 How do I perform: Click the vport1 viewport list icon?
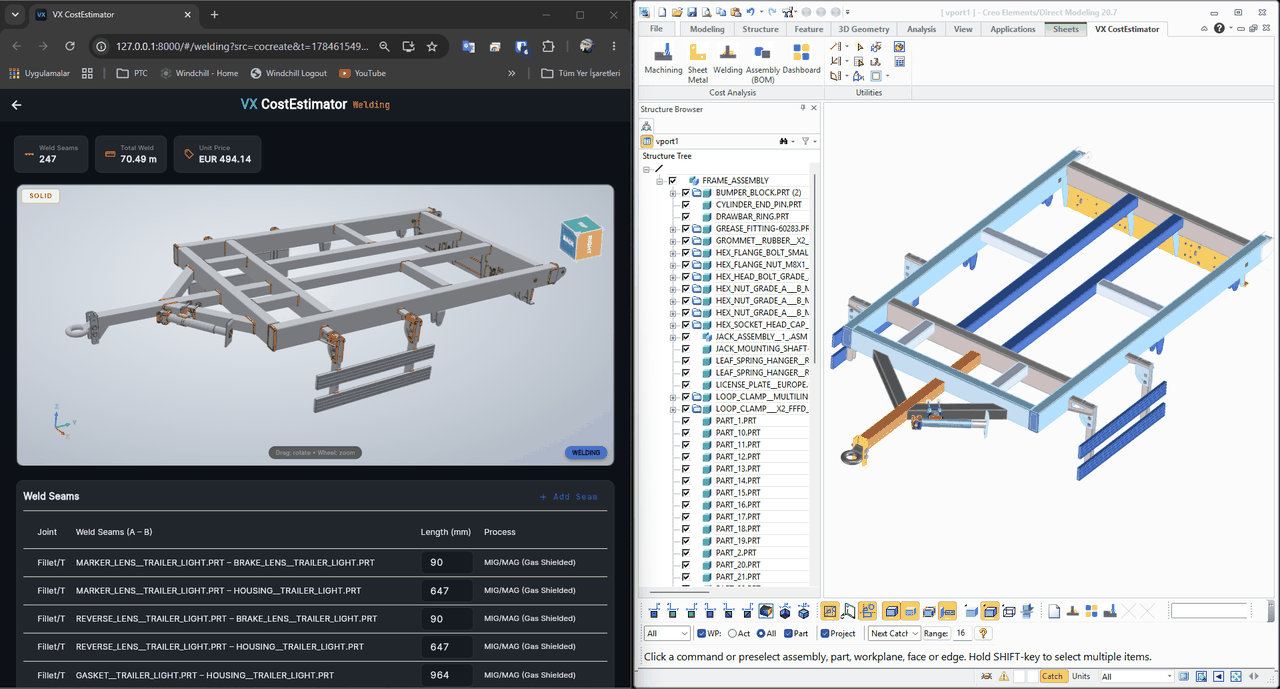point(647,141)
